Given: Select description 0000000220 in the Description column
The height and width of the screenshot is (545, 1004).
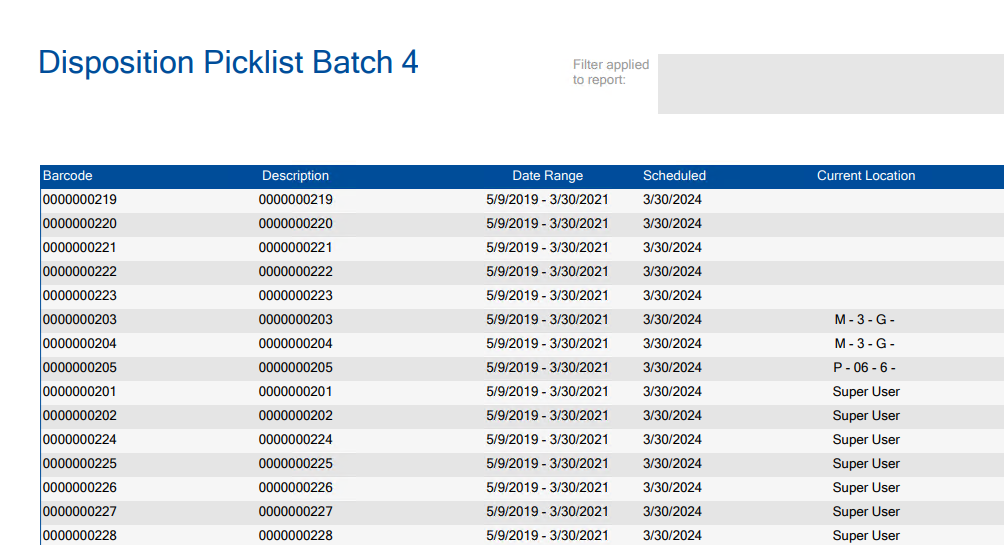Looking at the screenshot, I should [295, 224].
